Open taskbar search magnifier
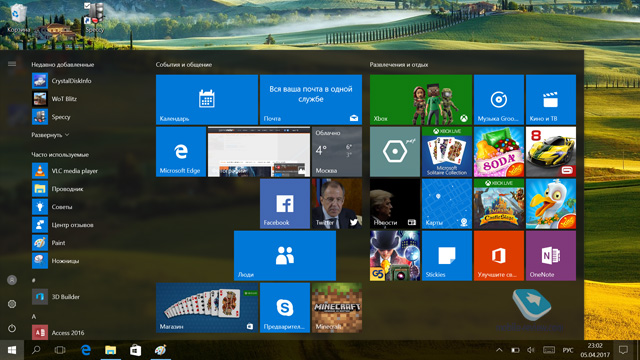The height and width of the screenshot is (360, 640). [x=36, y=350]
